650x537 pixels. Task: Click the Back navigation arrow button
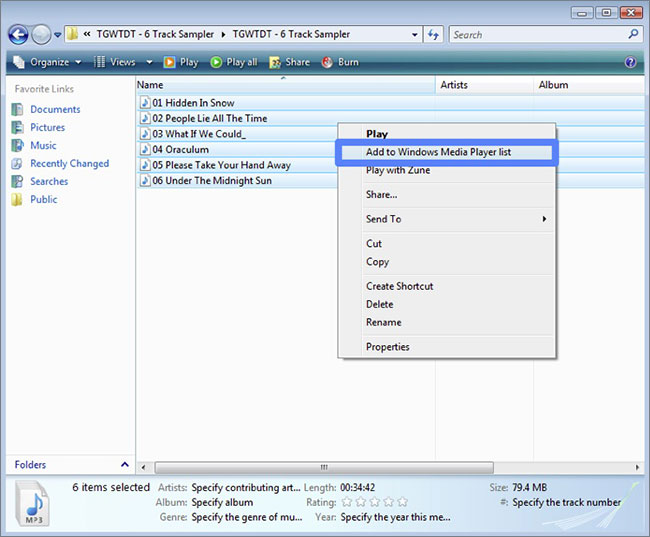[x=18, y=35]
